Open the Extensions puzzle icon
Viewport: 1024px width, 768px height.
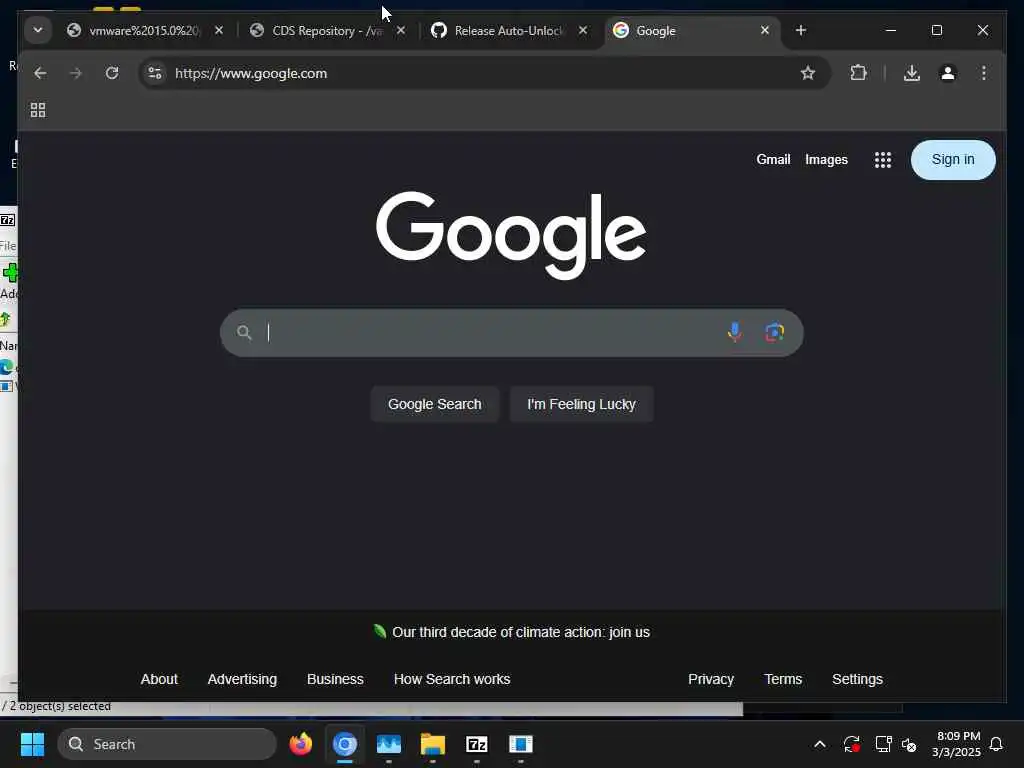tap(858, 73)
